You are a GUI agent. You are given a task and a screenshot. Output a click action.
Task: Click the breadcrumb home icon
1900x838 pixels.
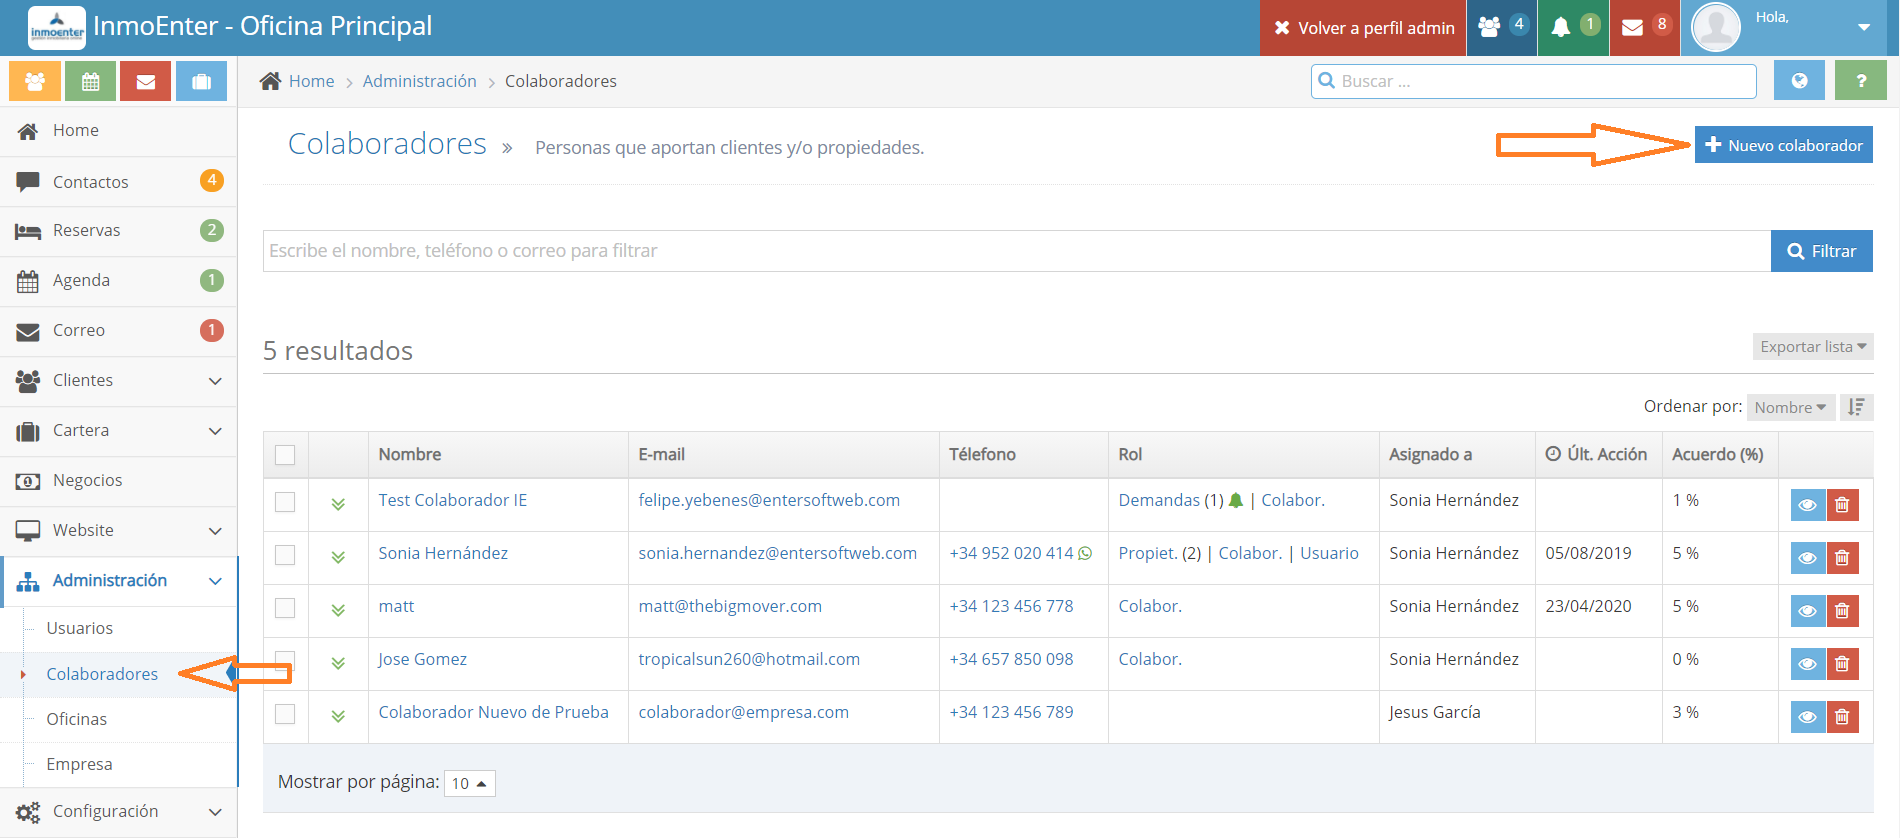point(270,81)
